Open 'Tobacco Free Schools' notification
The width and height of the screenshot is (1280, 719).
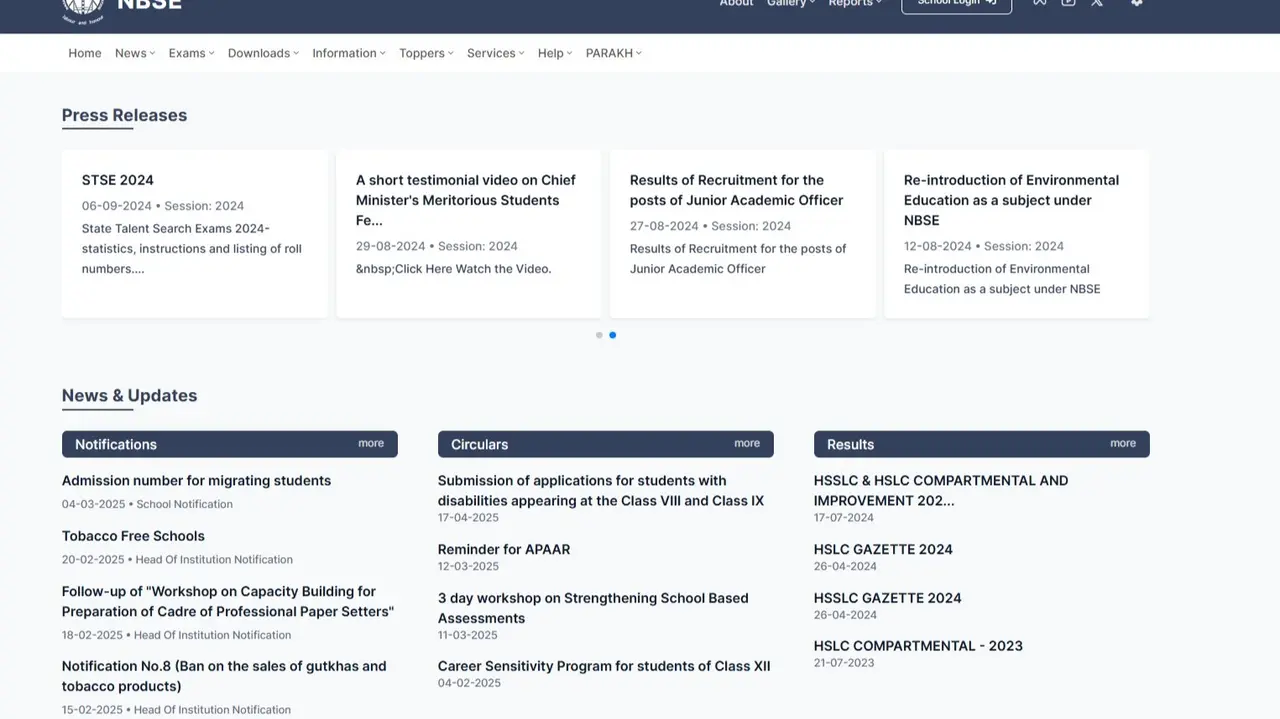133,536
